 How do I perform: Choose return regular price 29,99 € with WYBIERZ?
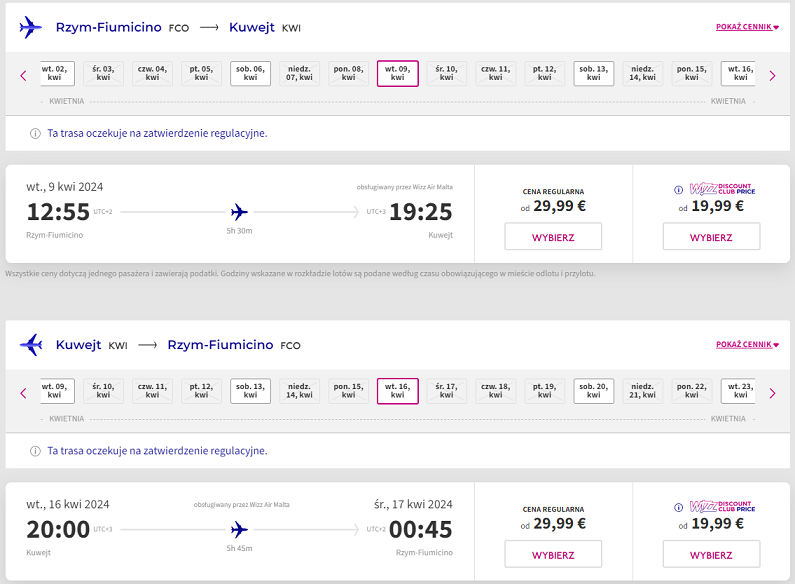coord(553,554)
